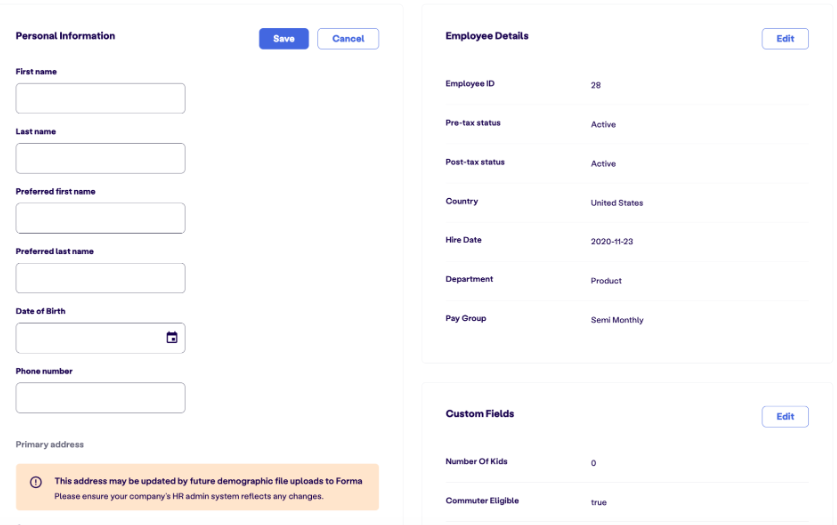The height and width of the screenshot is (525, 837).
Task: Click the Preferred first name label
Action: pyautogui.click(x=56, y=192)
